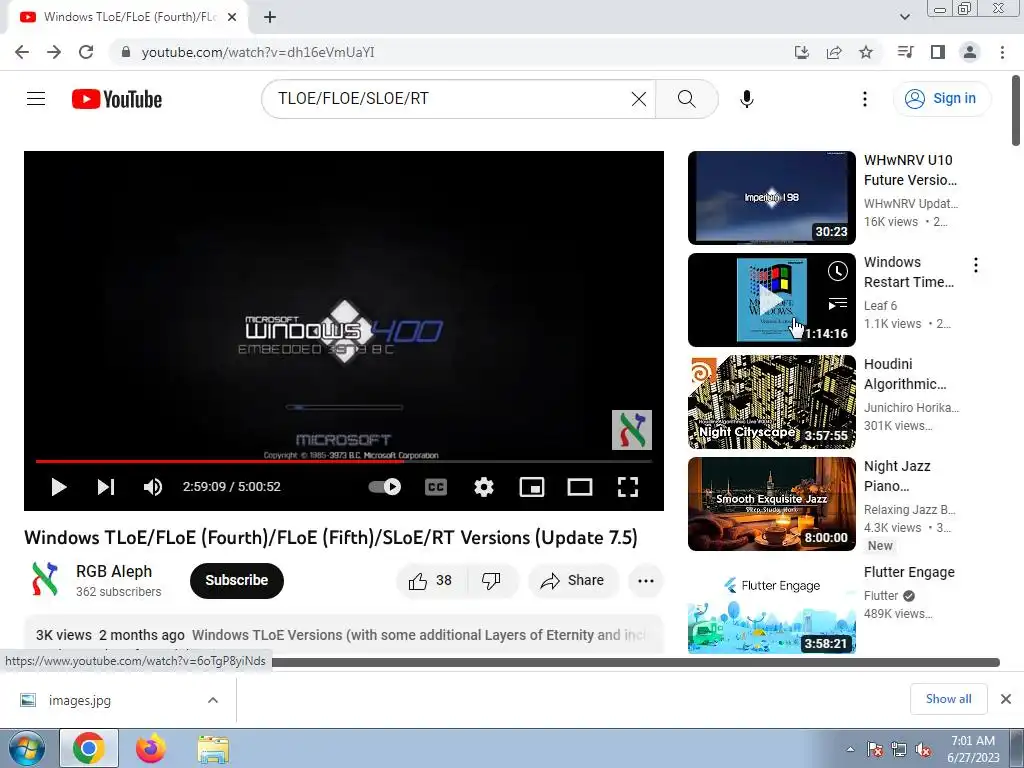The height and width of the screenshot is (768, 1024).
Task: Skip to the next video
Action: [106, 487]
